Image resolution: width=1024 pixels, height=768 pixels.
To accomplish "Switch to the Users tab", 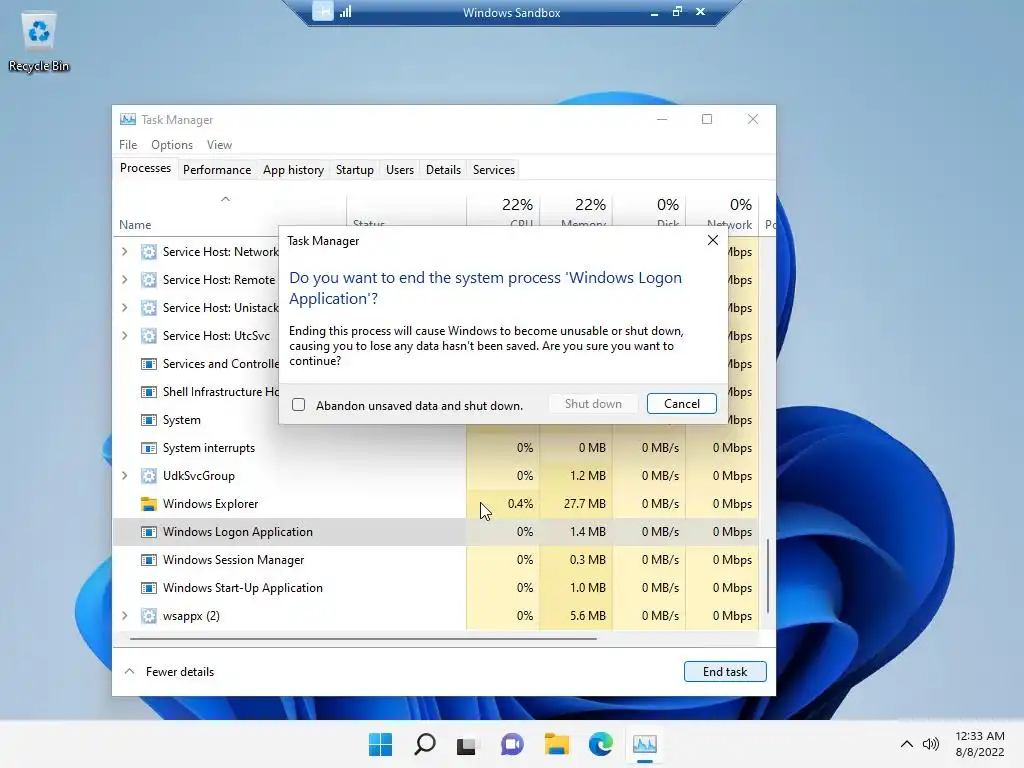I will click(400, 170).
